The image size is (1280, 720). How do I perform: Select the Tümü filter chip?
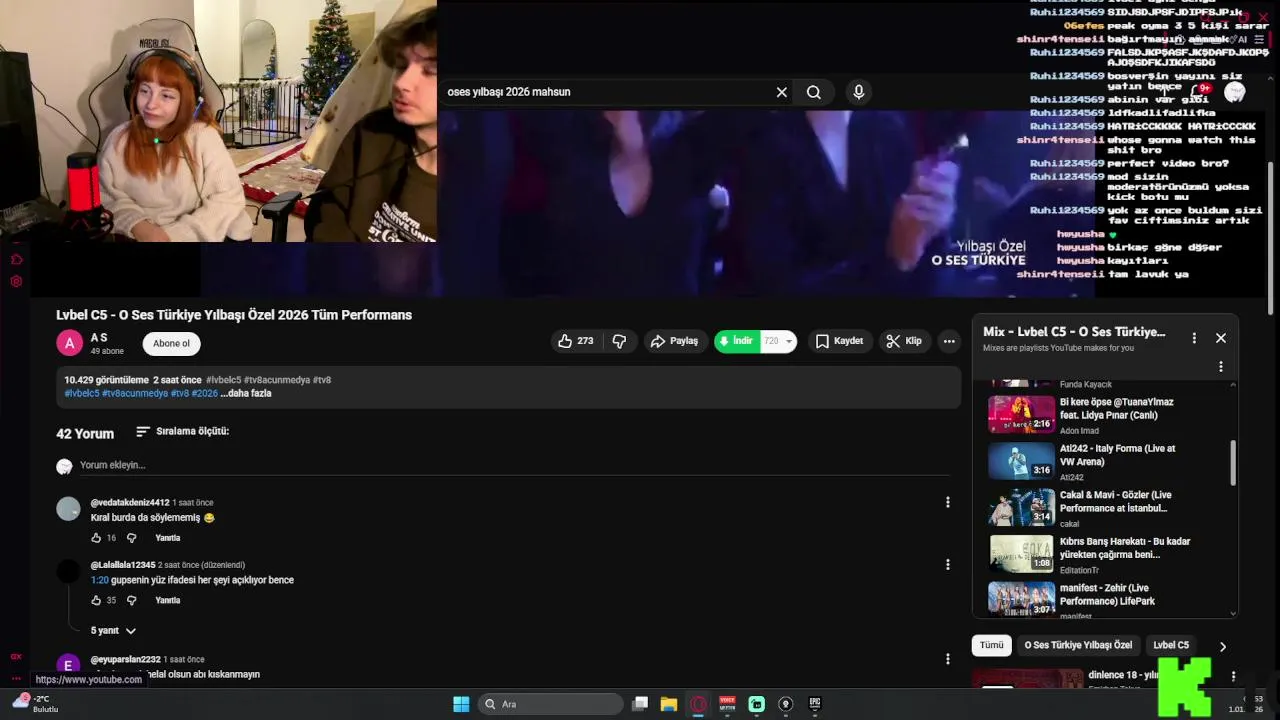991,646
